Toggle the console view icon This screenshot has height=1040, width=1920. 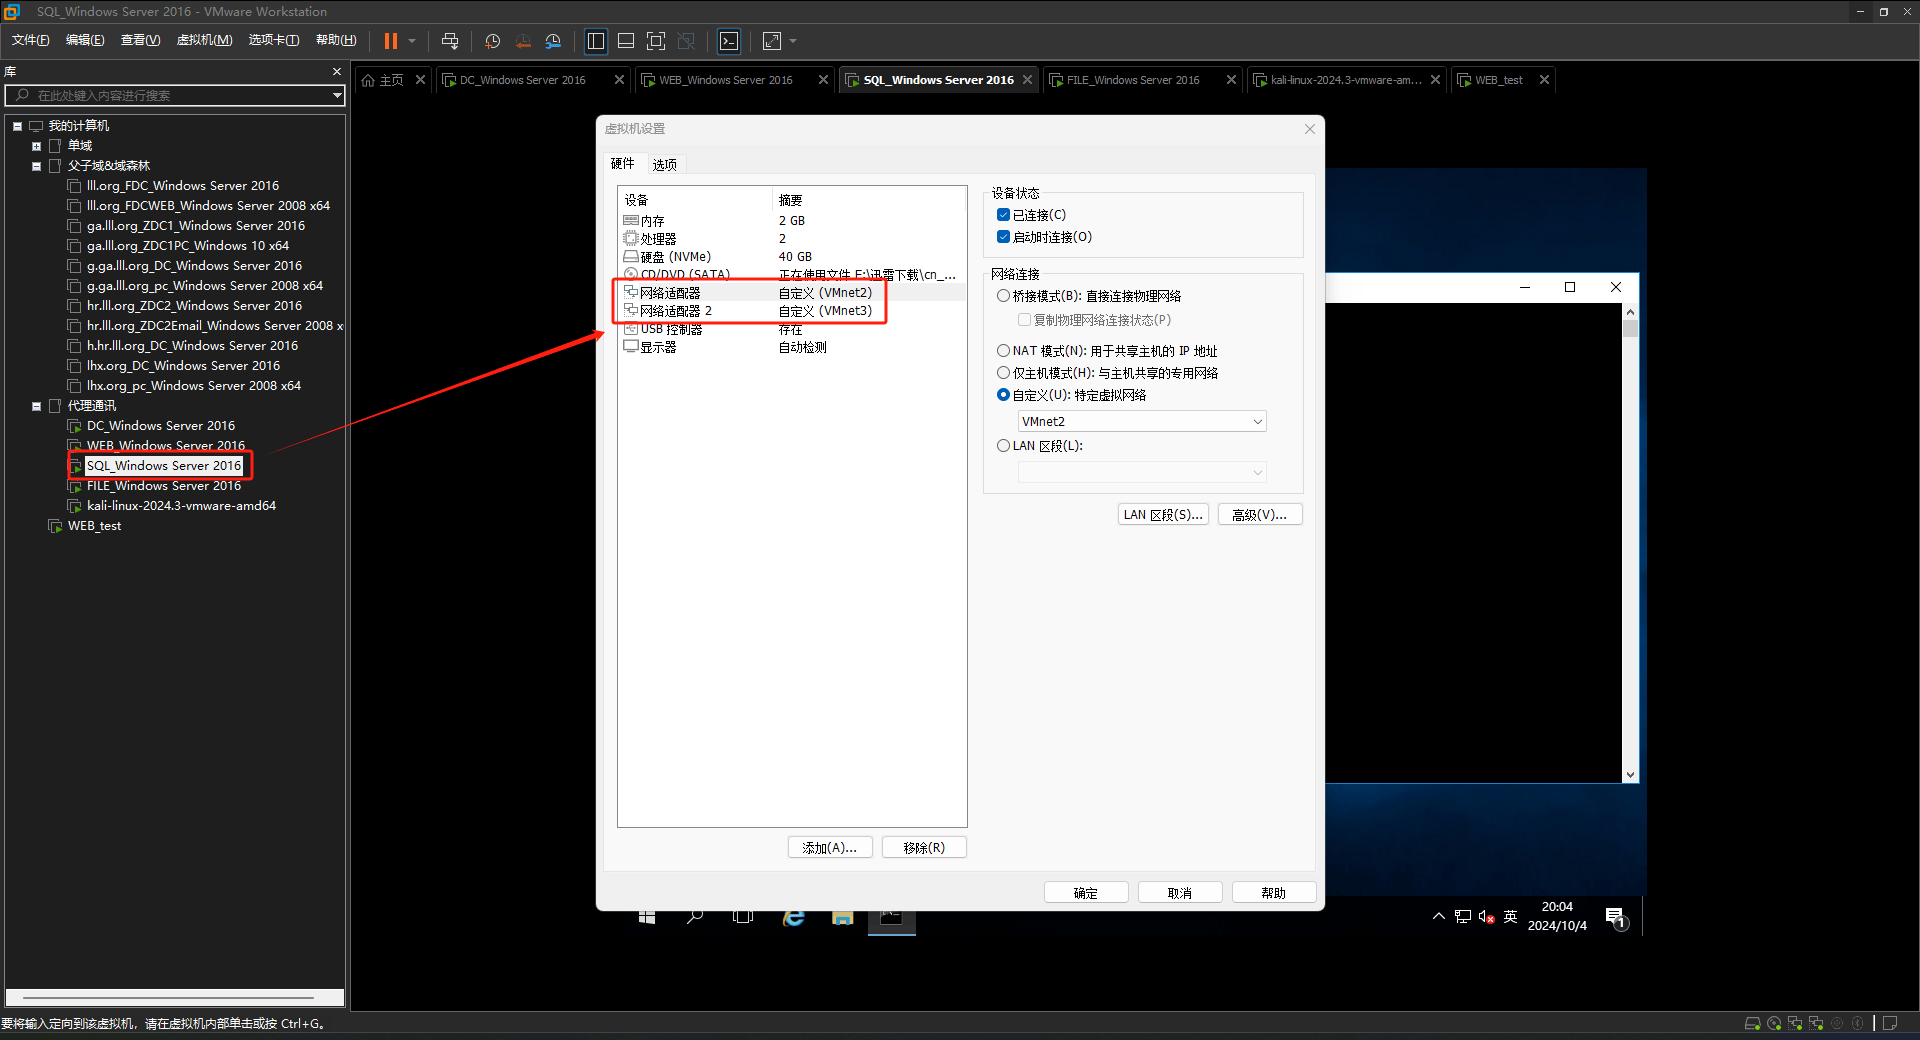pyautogui.click(x=730, y=41)
